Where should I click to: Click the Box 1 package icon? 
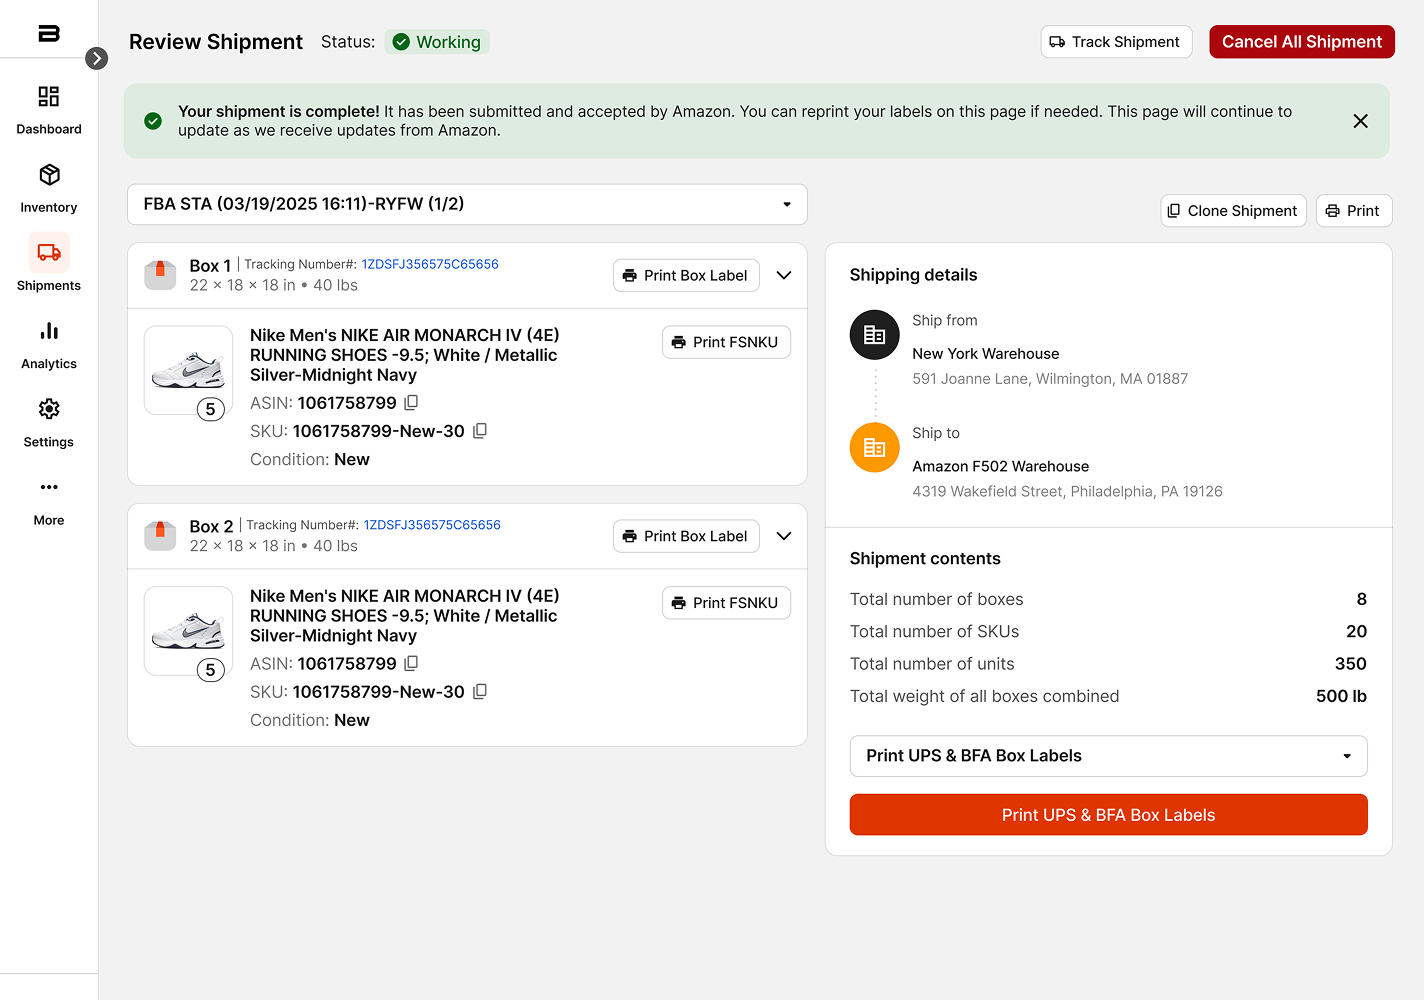pos(160,274)
